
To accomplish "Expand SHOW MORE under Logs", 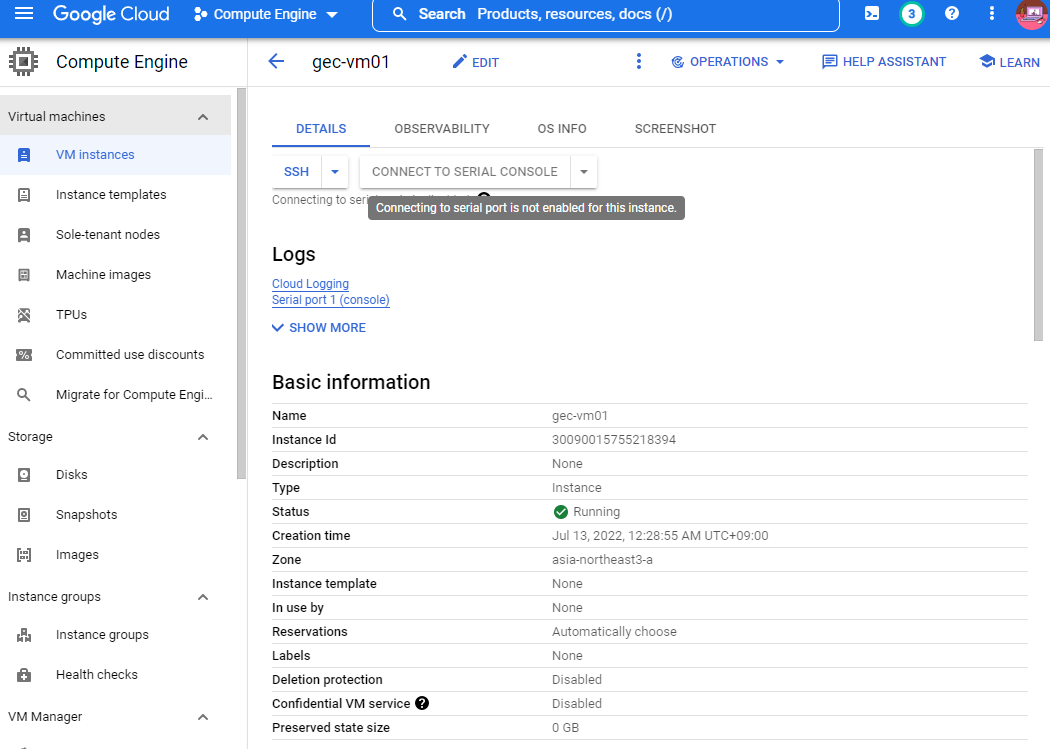I will [319, 328].
